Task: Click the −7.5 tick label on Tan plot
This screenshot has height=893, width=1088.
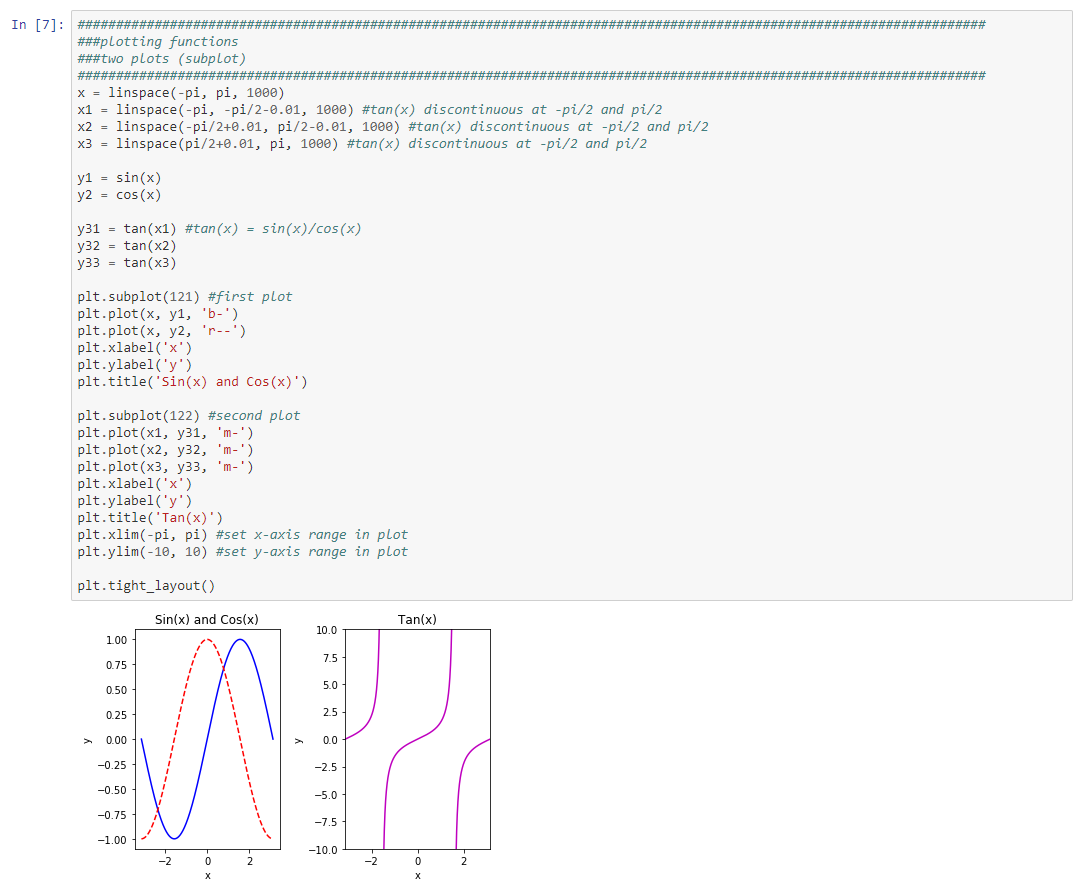Action: point(325,822)
